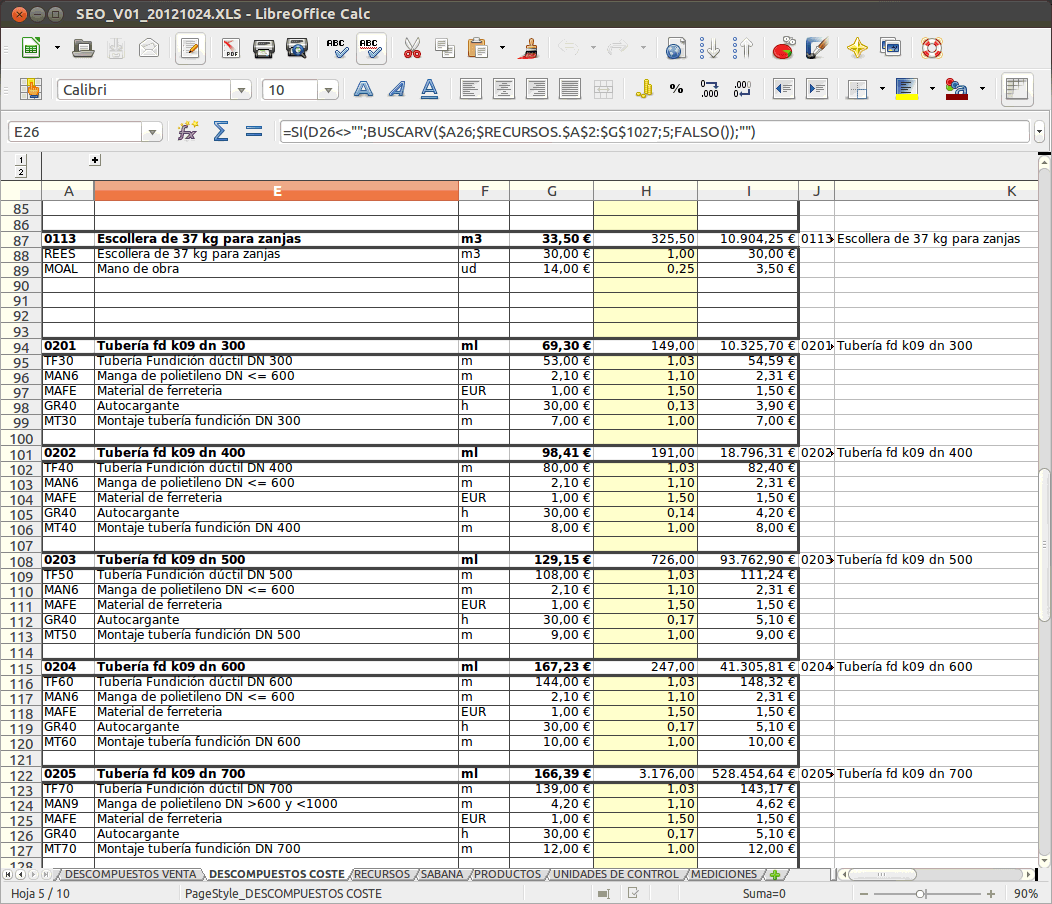The width and height of the screenshot is (1052, 904).
Task: Click into the formula input line
Action: pos(654,132)
